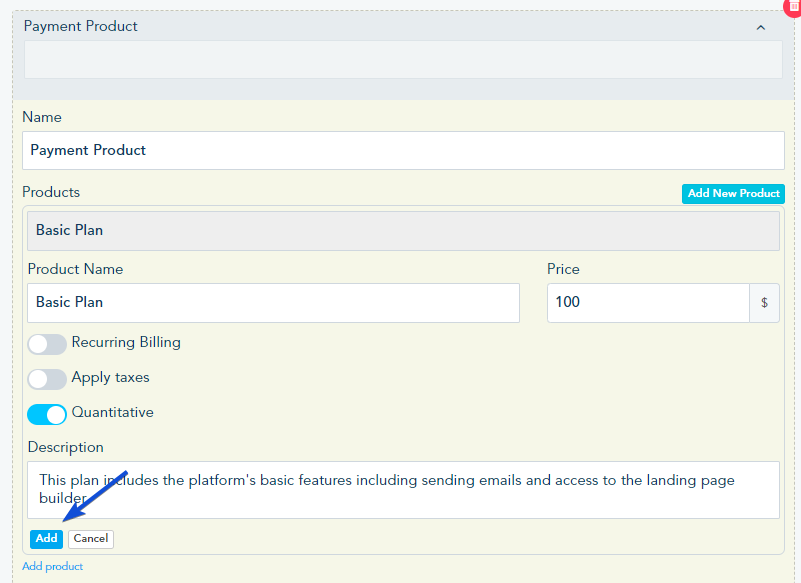Enable the Recurring Billing toggle
This screenshot has width=801, height=583.
tap(47, 344)
